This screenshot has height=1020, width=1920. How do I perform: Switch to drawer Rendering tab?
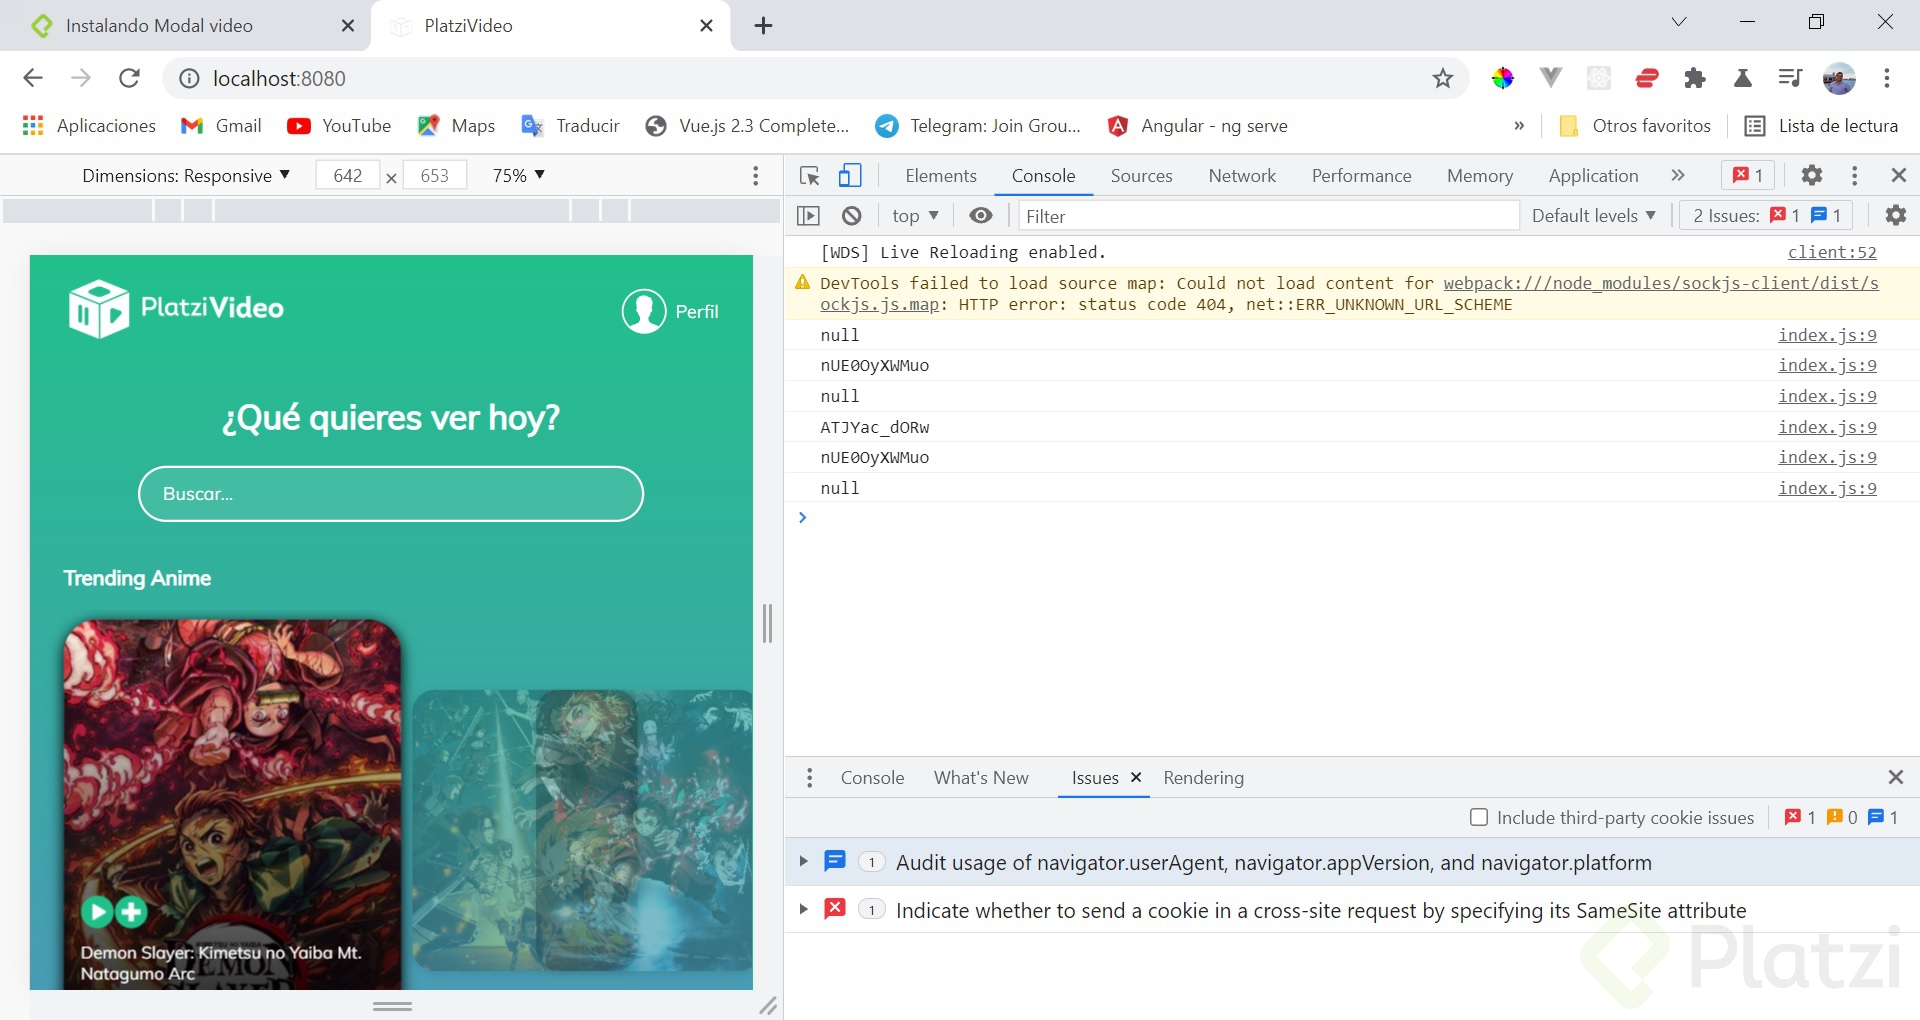pyautogui.click(x=1203, y=778)
